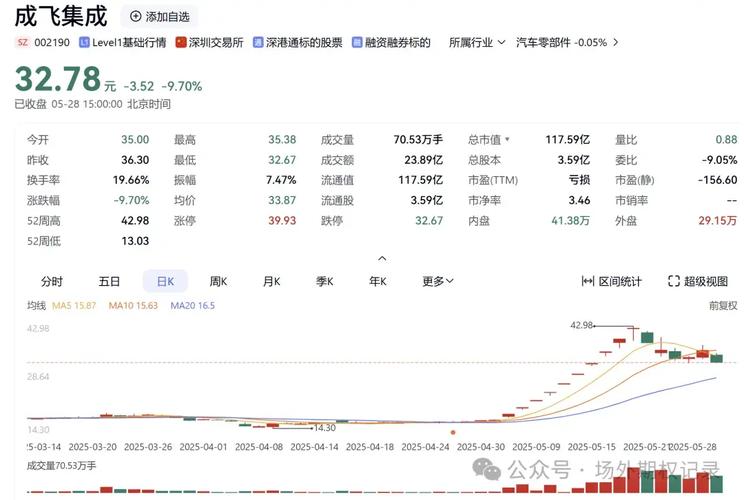Click the 振幅 value 7.47%
This screenshot has width=744, height=500.
[x=281, y=180]
